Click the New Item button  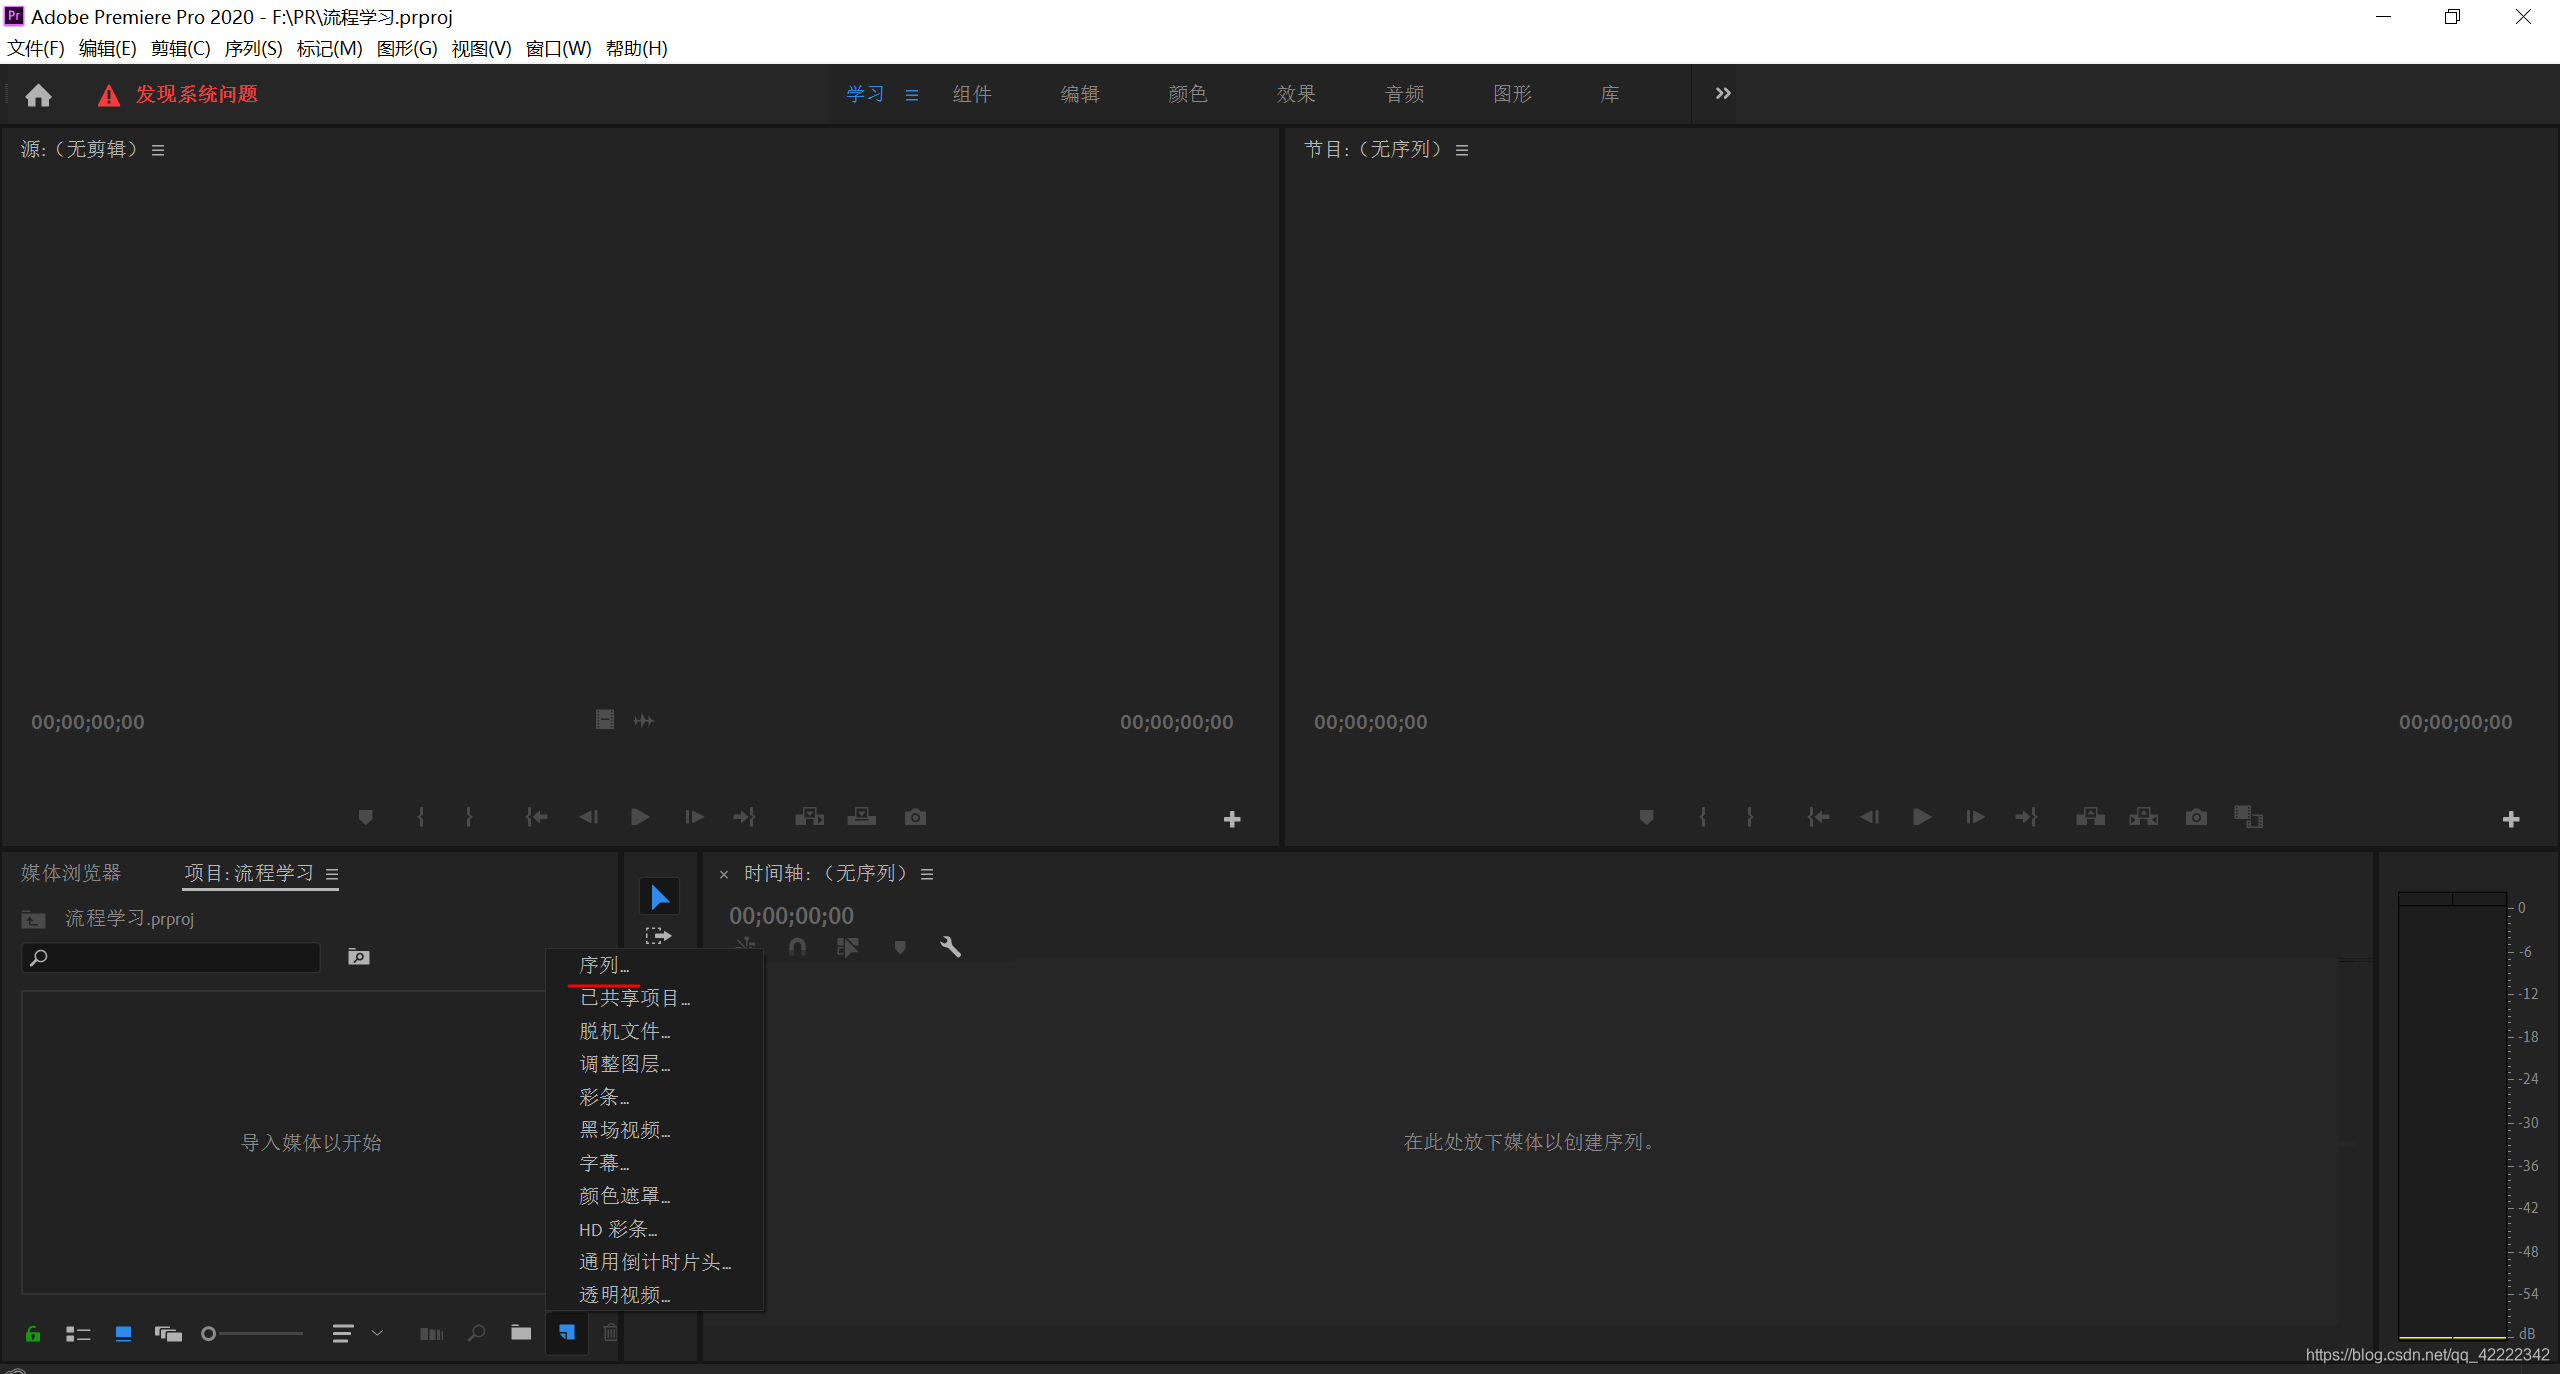(x=567, y=1332)
